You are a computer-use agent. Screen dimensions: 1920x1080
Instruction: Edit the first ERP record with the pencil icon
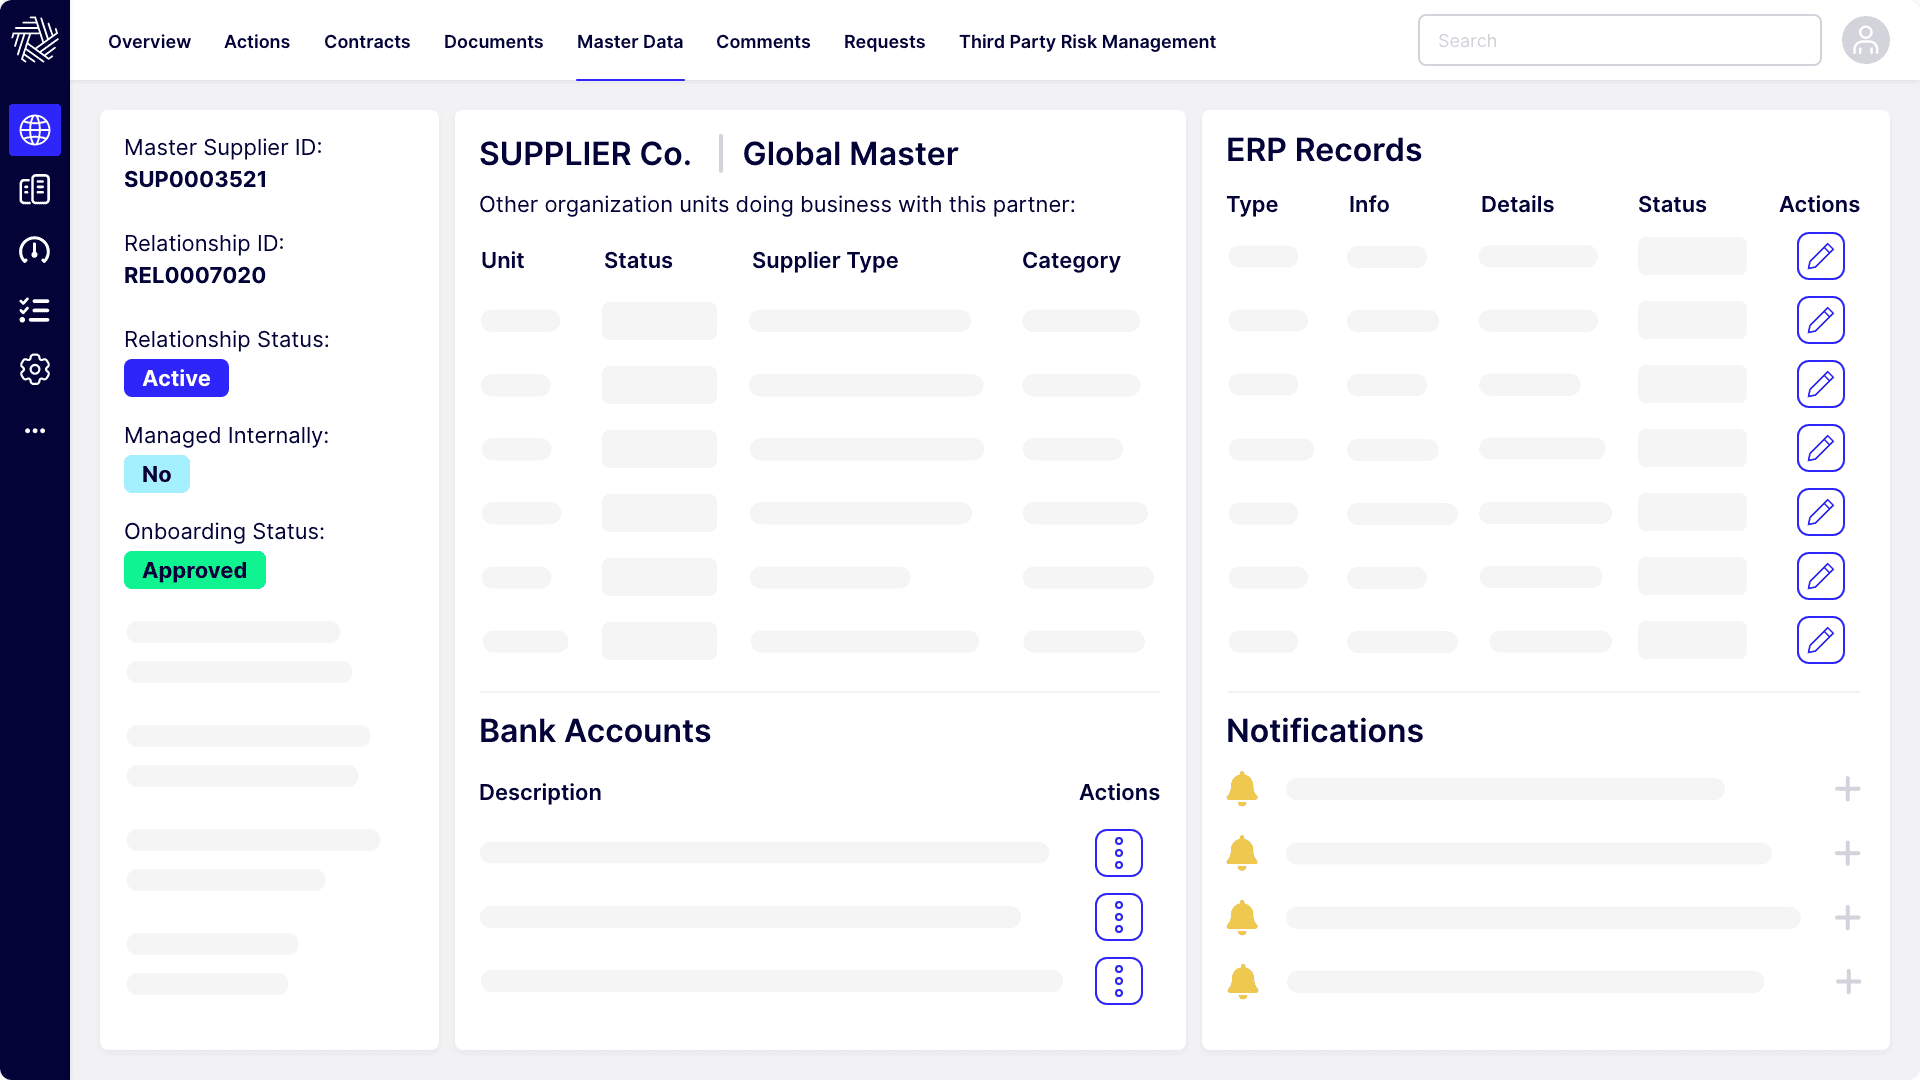pos(1821,256)
